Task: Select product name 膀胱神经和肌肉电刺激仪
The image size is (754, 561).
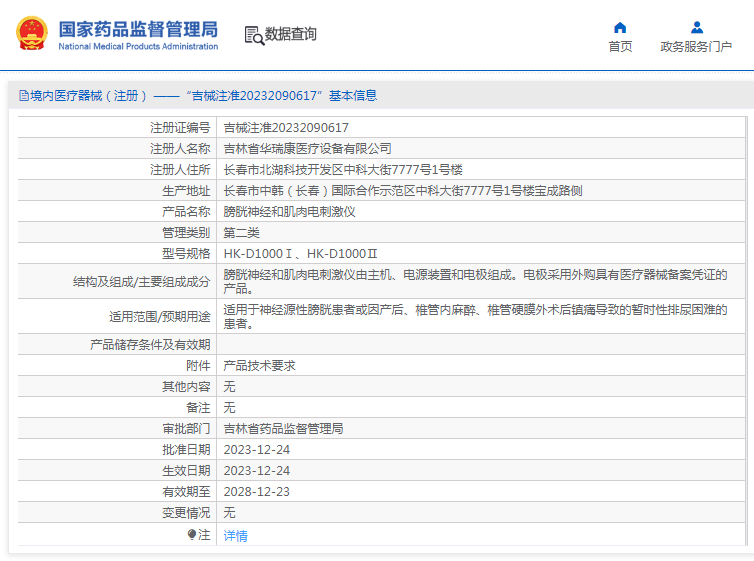Action: point(289,212)
